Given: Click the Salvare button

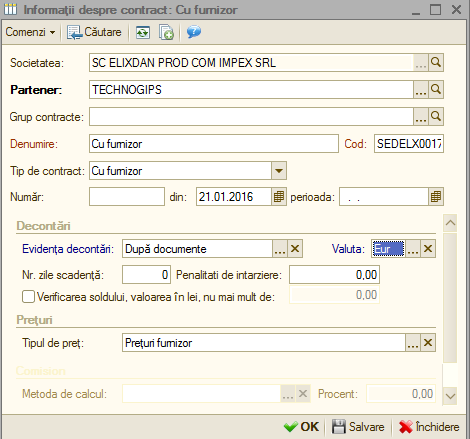Looking at the screenshot, I should [358, 427].
